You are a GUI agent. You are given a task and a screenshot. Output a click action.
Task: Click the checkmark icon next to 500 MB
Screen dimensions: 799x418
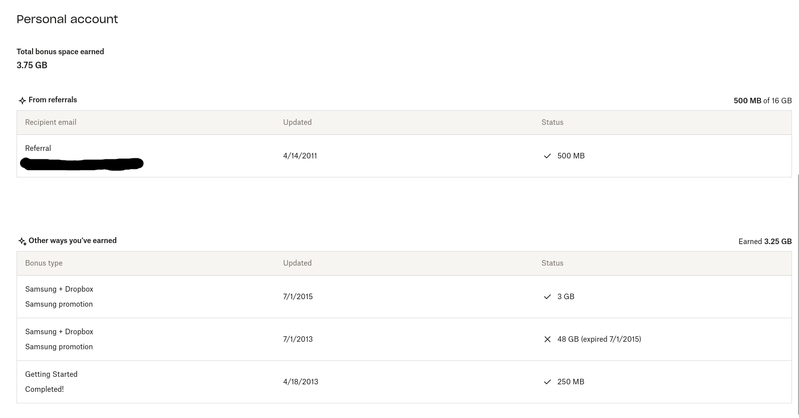coord(547,156)
